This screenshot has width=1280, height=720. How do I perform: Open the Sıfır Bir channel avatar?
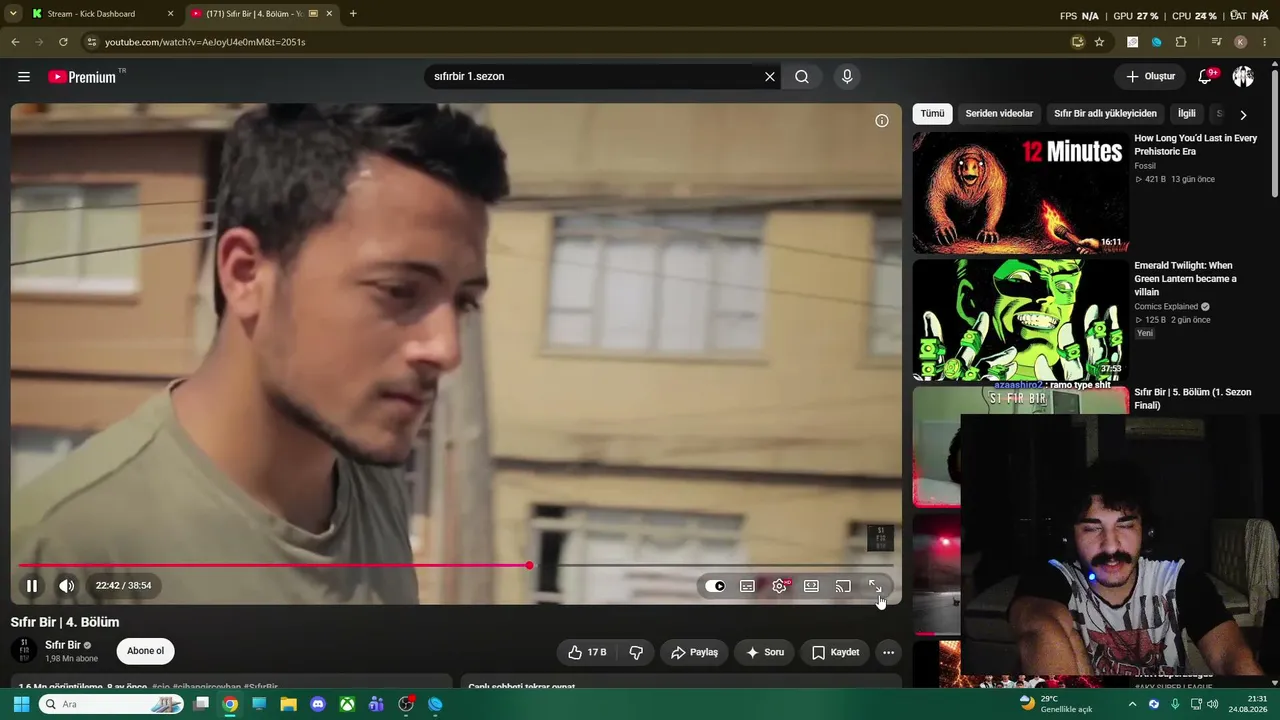click(24, 651)
